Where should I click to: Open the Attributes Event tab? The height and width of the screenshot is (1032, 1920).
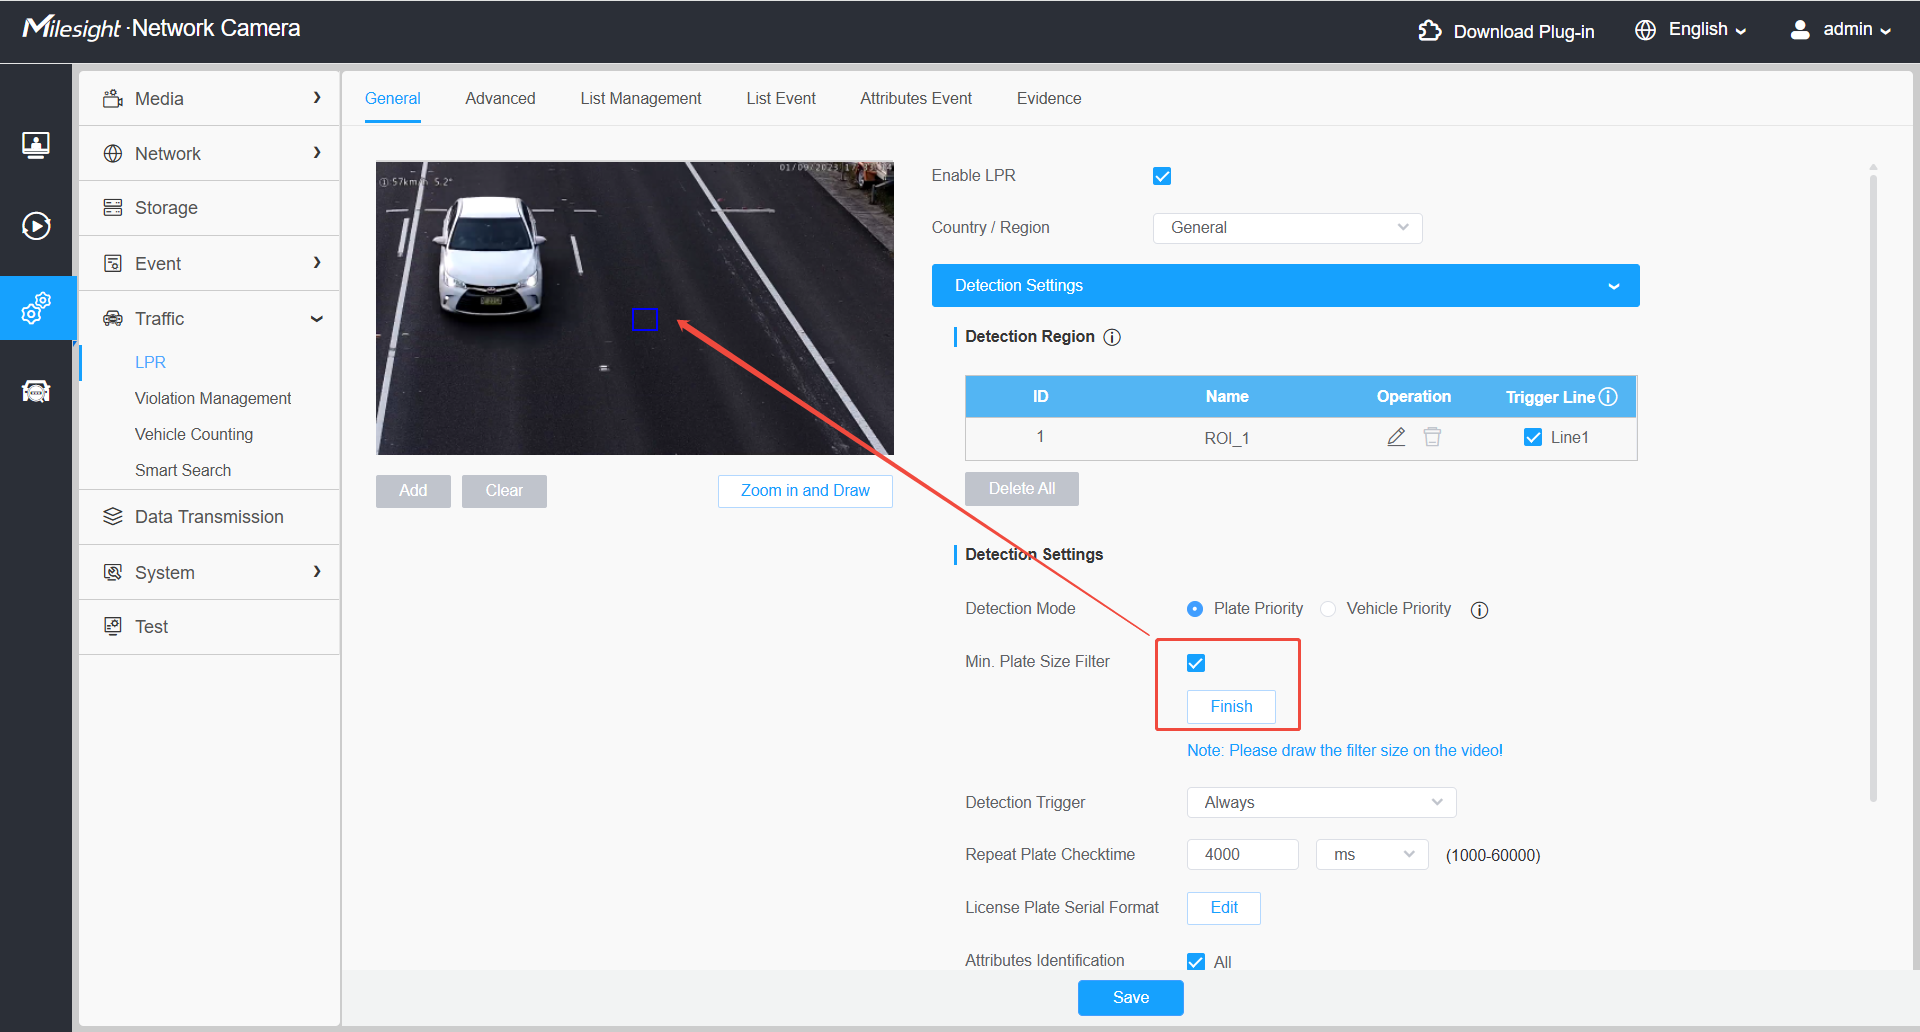click(916, 98)
